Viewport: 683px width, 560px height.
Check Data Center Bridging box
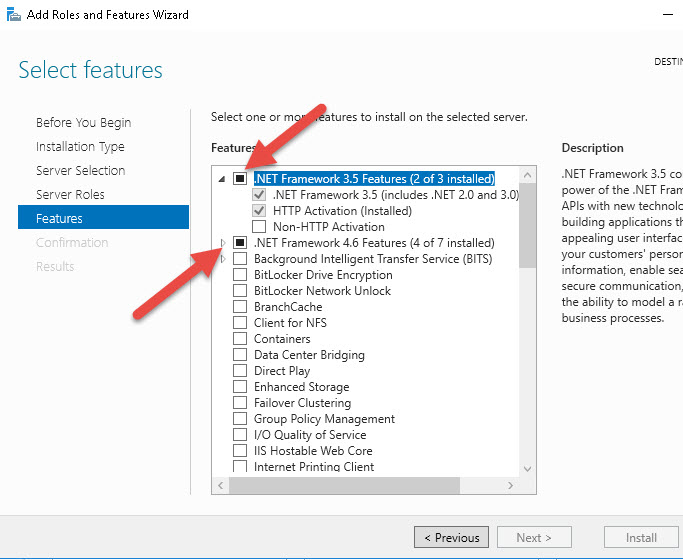tap(240, 355)
